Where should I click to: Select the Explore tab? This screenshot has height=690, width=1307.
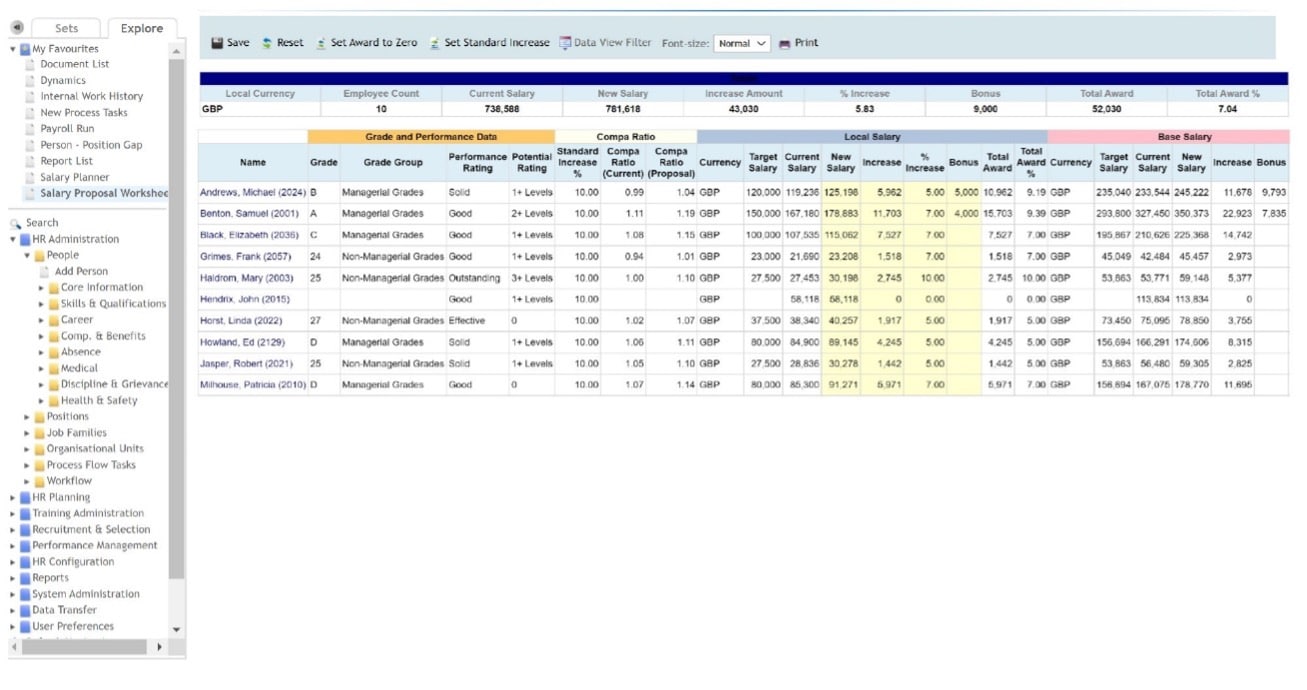[x=140, y=27]
